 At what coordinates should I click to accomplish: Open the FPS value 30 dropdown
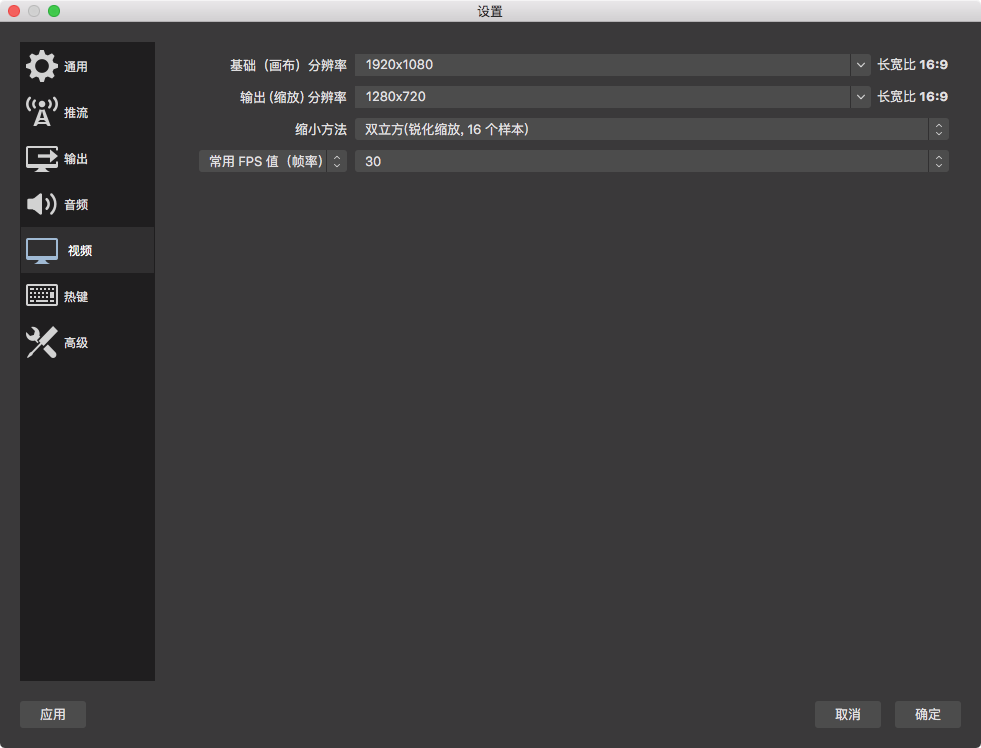click(650, 161)
